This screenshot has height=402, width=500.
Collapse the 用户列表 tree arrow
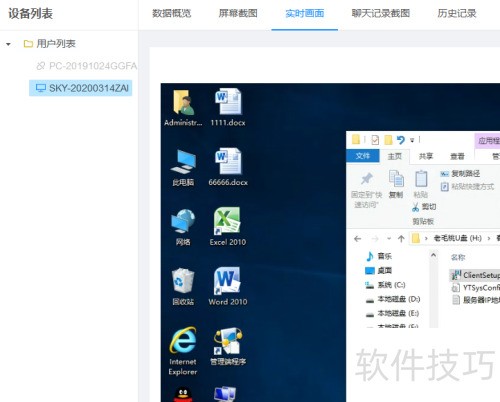click(x=8, y=44)
